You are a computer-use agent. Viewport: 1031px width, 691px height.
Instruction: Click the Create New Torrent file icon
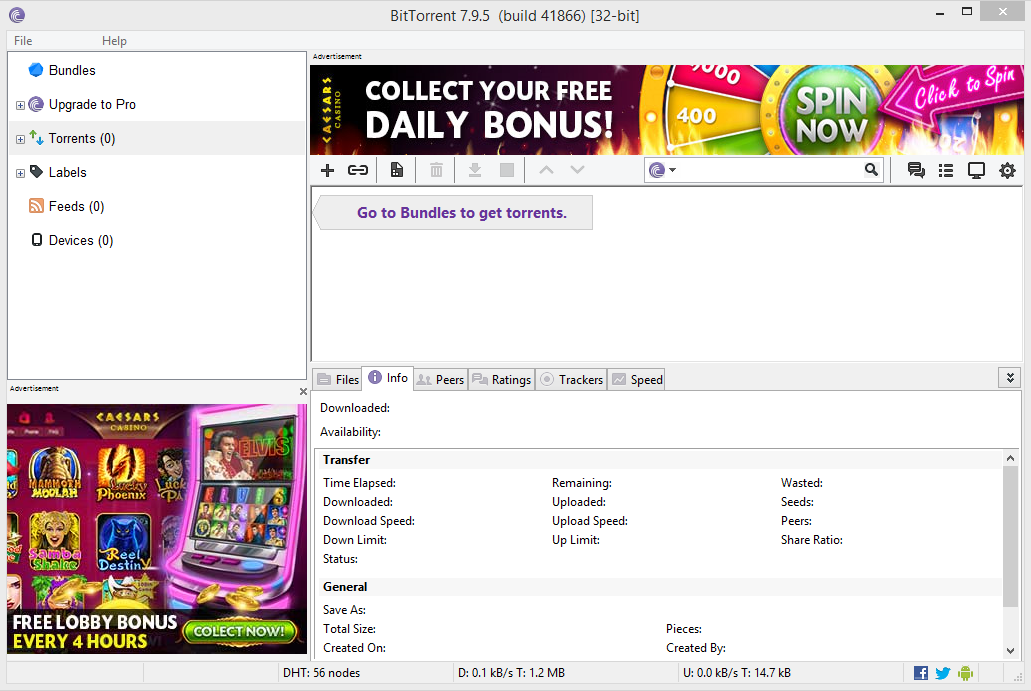click(x=396, y=170)
